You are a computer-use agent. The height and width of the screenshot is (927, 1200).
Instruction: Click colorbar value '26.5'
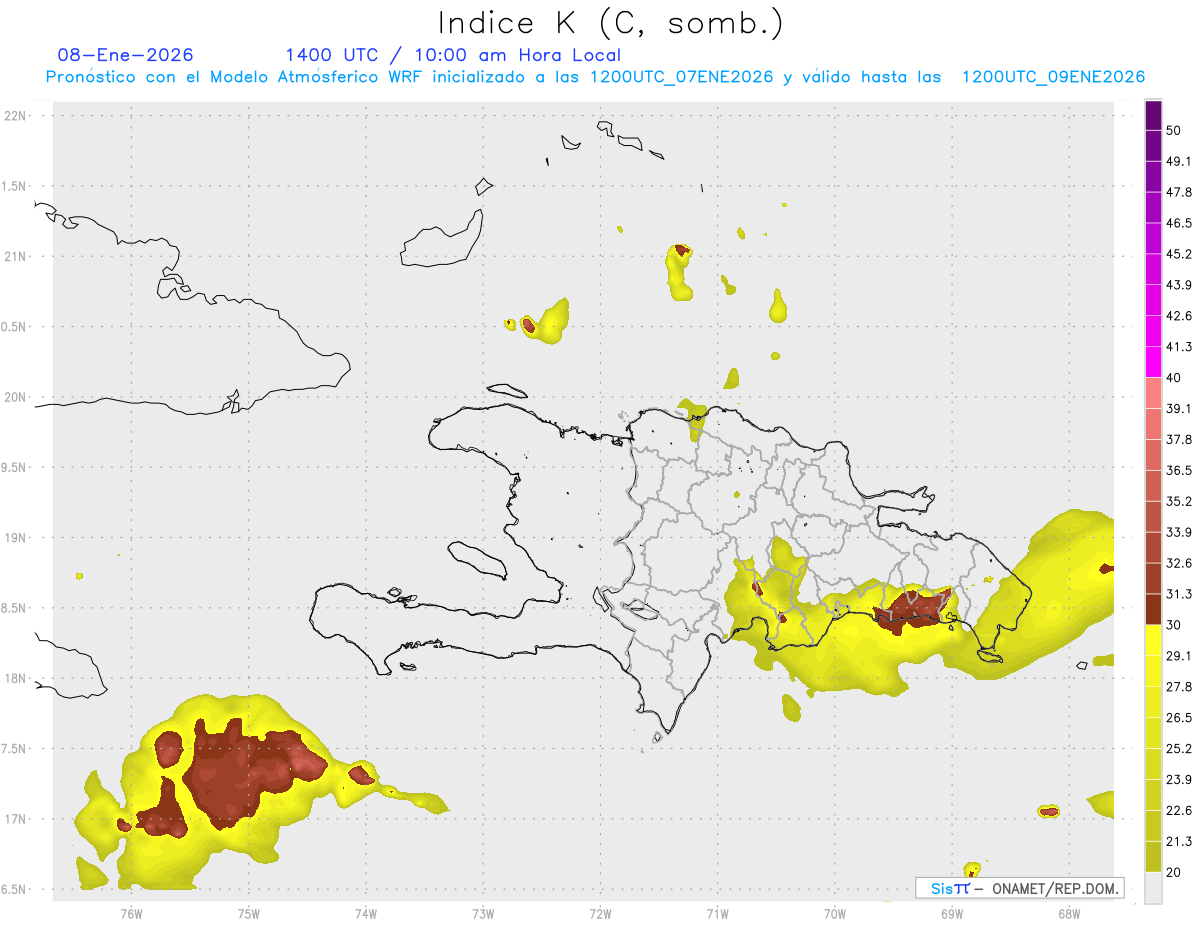[x=1179, y=717]
